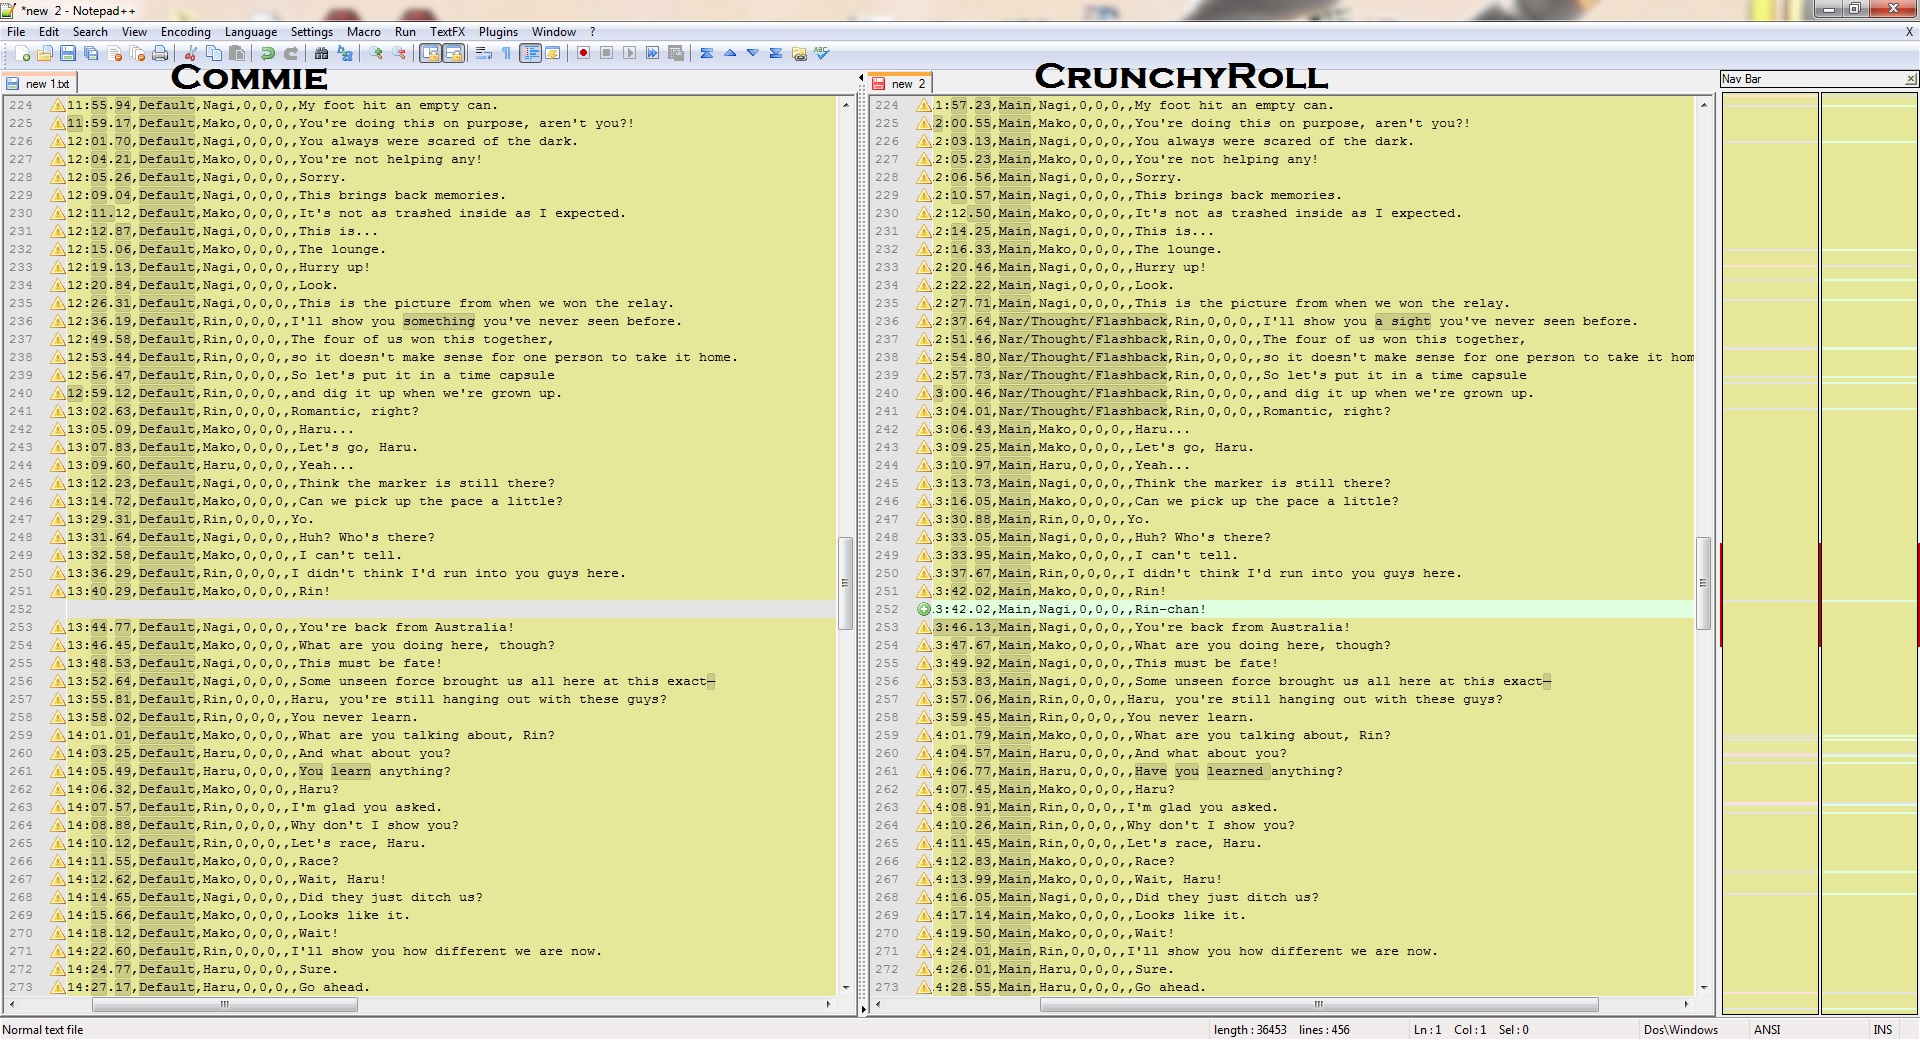This screenshot has width=1920, height=1040.
Task: Paste clipboard contents with the Paste icon
Action: click(237, 53)
